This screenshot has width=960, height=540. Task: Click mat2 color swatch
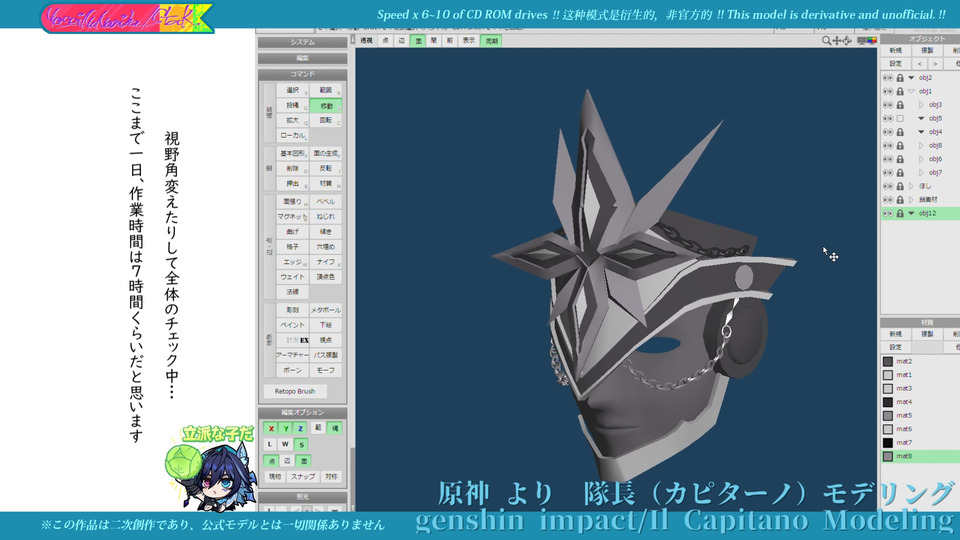(888, 361)
